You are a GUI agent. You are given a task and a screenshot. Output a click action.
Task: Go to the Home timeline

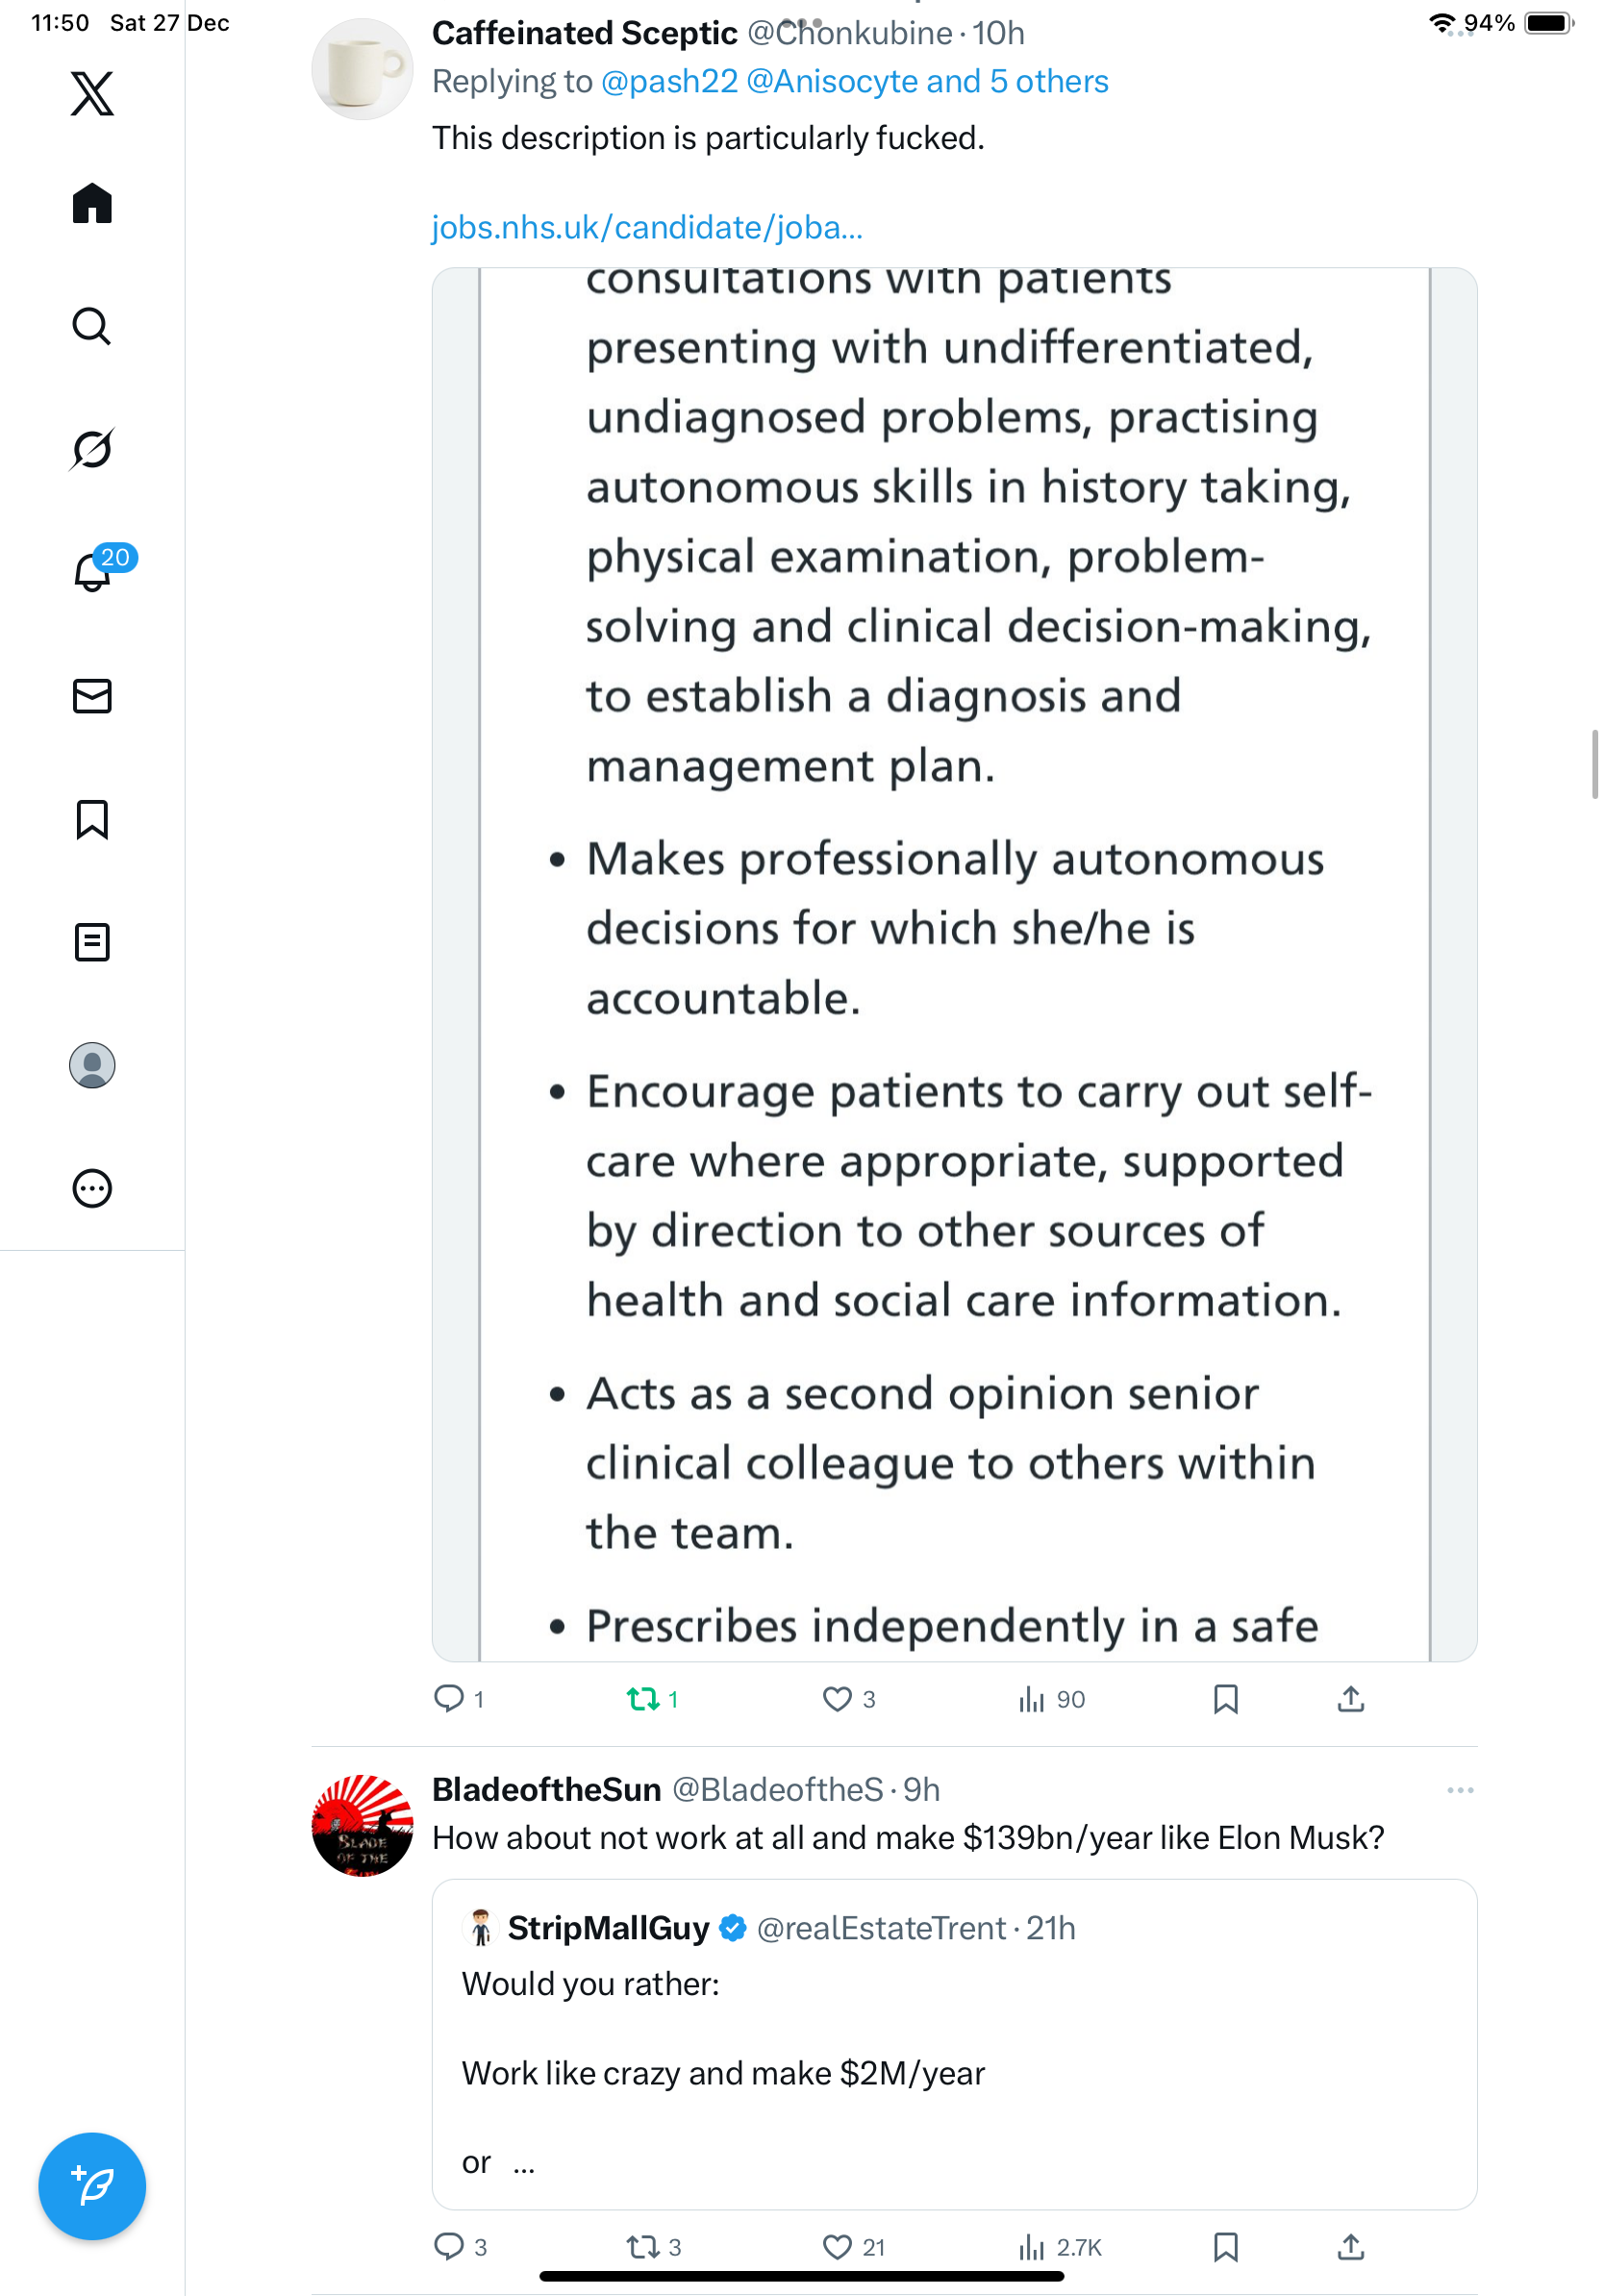(92, 204)
